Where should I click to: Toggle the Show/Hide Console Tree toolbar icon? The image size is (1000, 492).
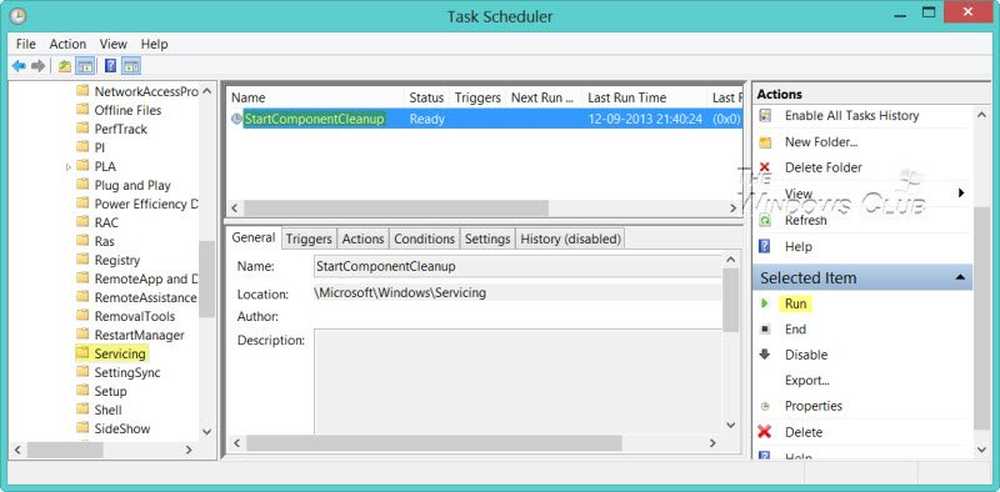coord(85,66)
